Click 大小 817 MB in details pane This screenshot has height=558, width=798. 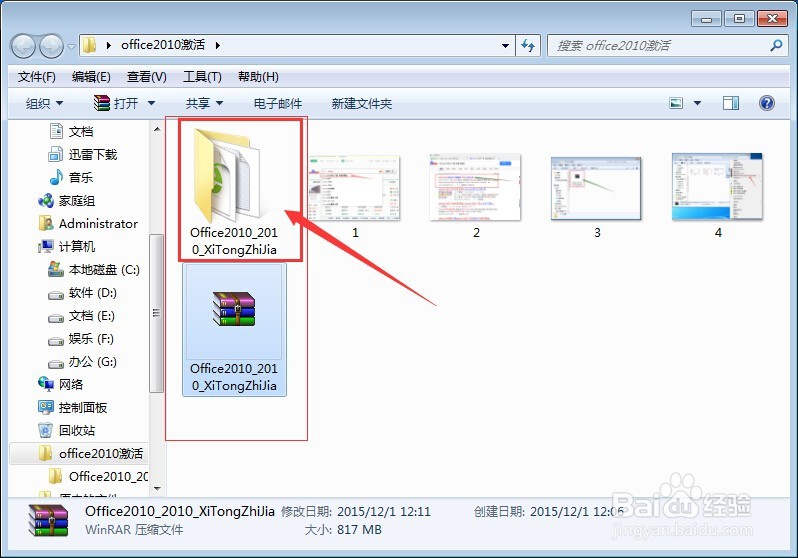click(x=343, y=530)
